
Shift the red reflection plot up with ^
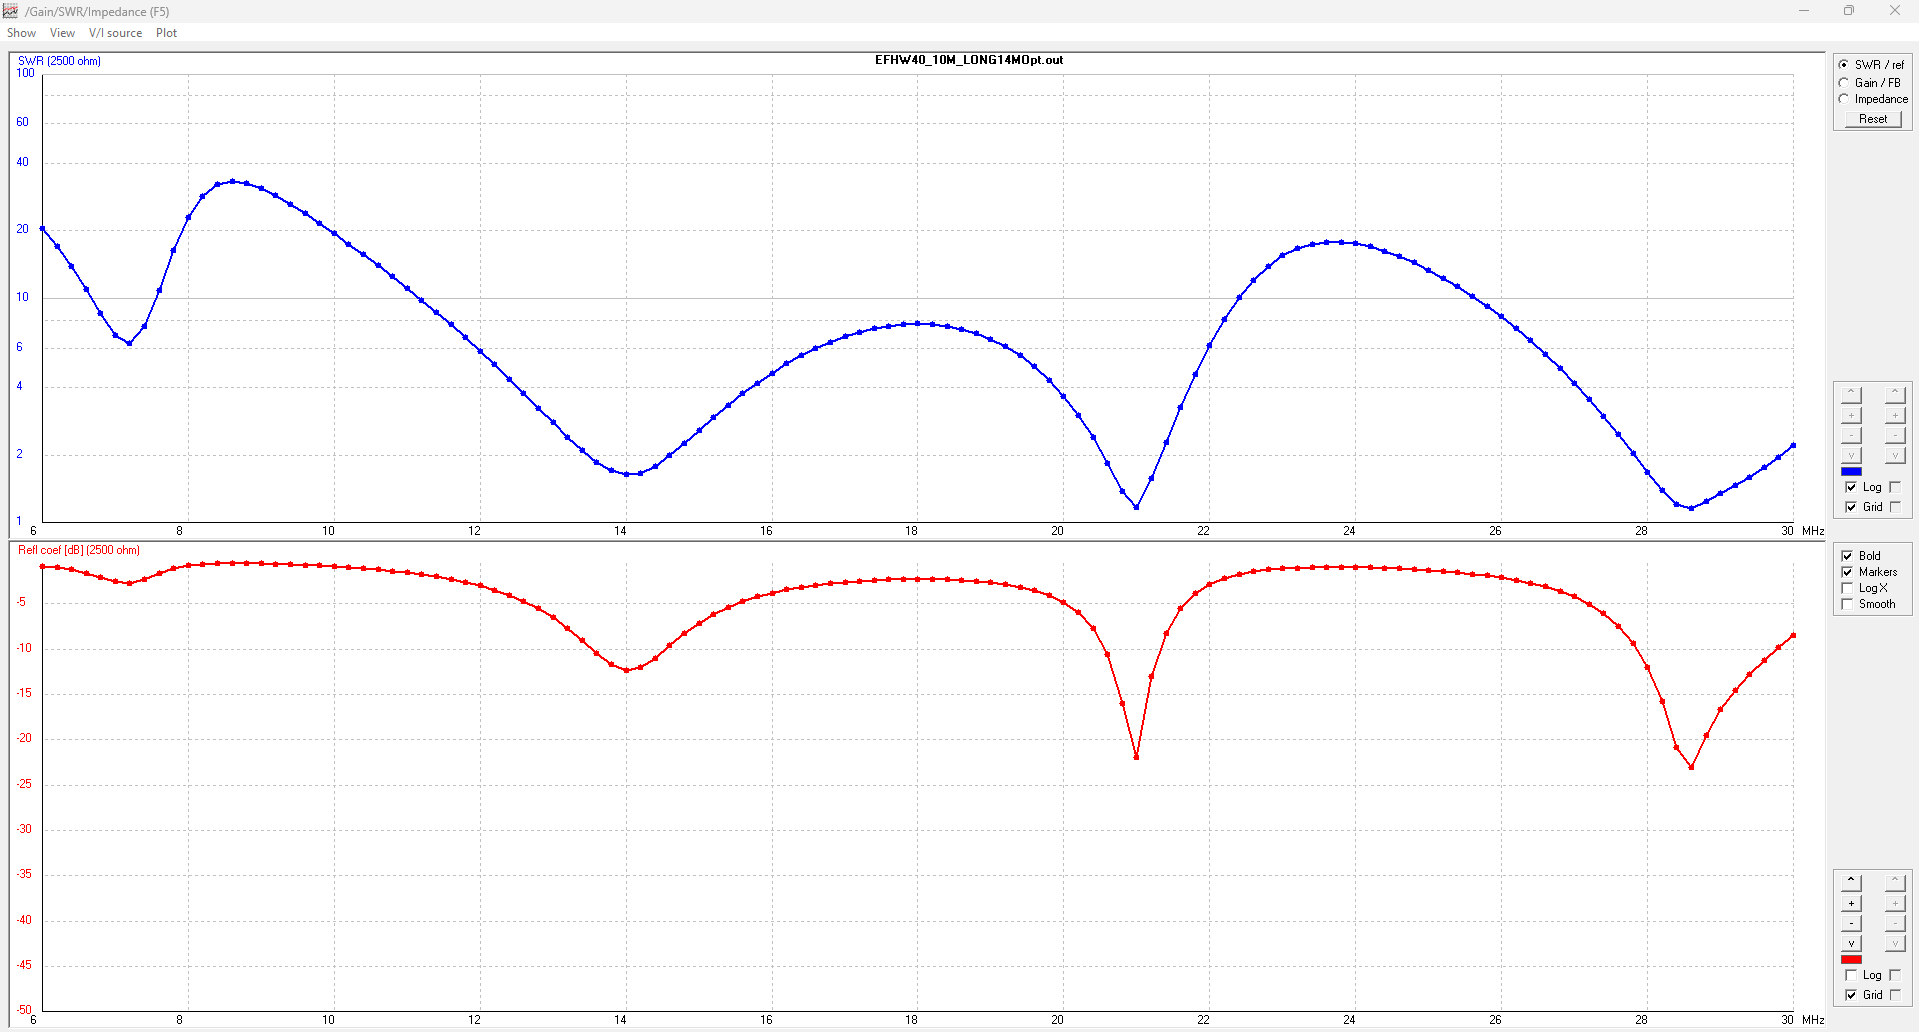click(x=1851, y=883)
